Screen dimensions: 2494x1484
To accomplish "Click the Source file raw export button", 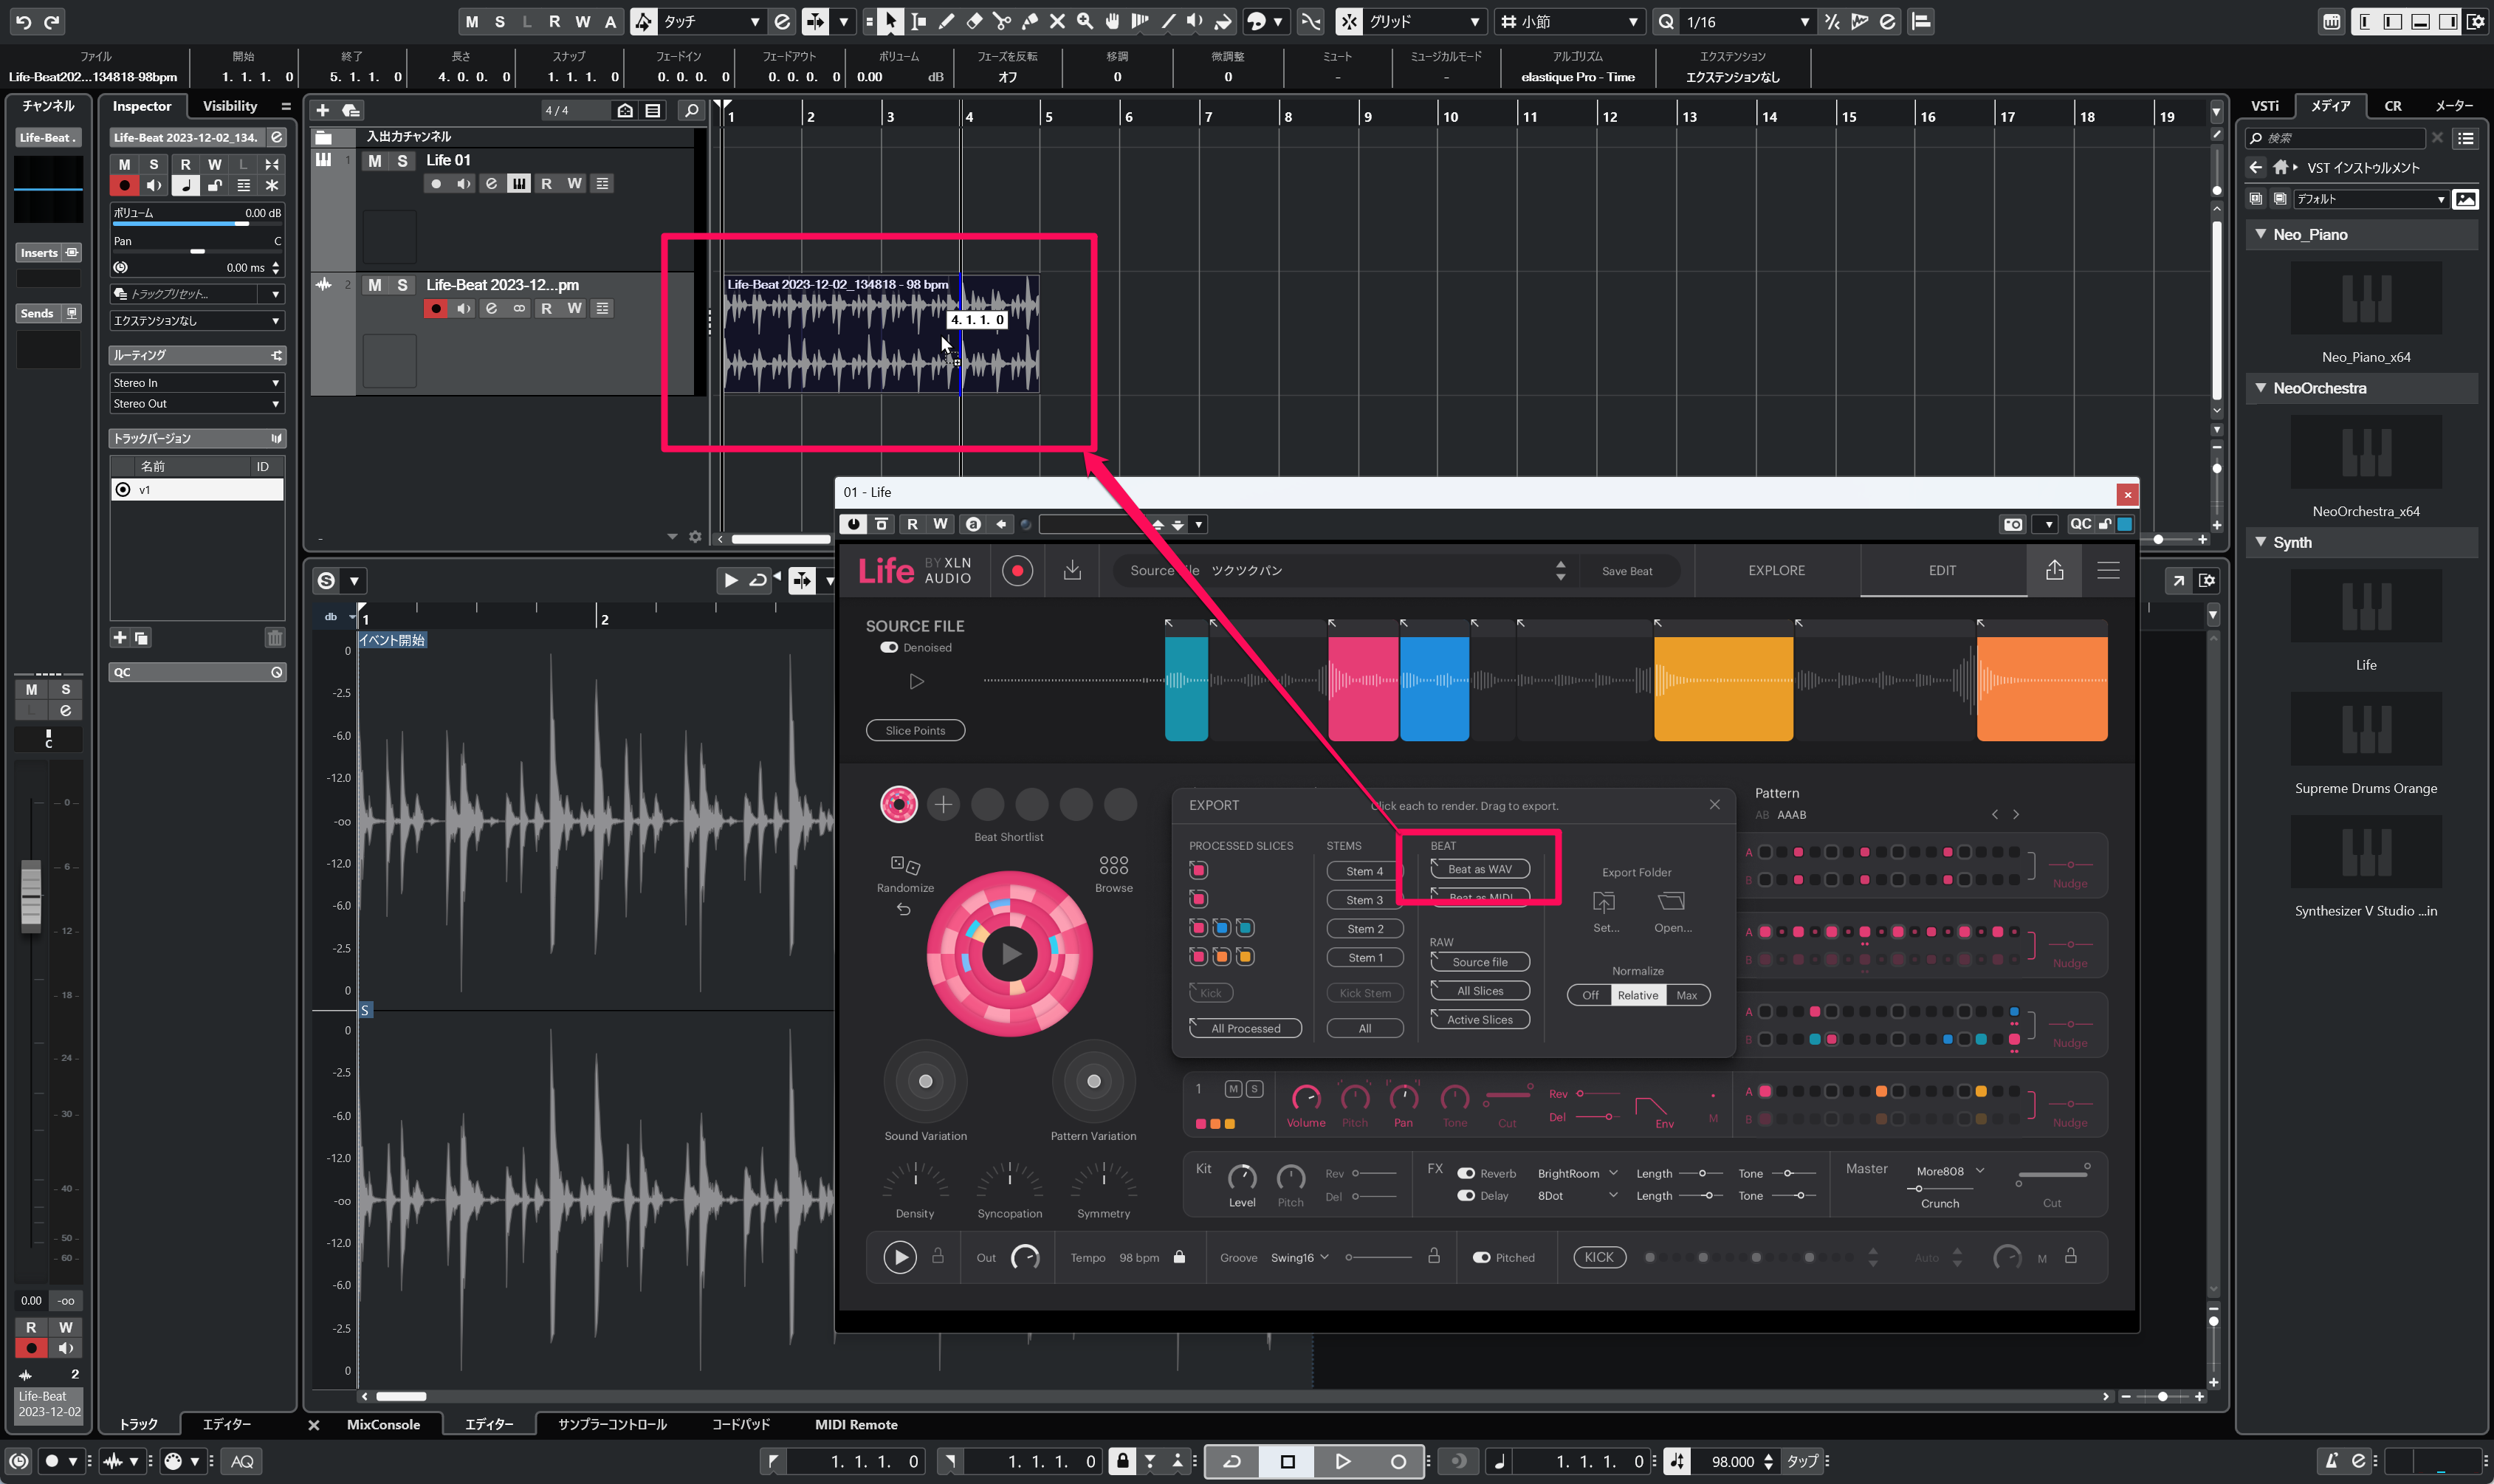I will coord(1480,962).
